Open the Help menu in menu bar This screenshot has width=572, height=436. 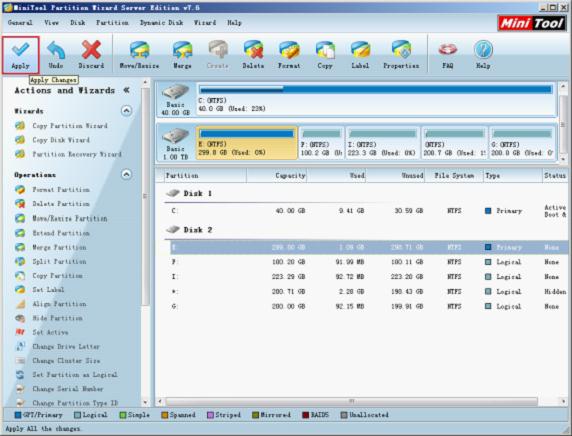[x=234, y=23]
